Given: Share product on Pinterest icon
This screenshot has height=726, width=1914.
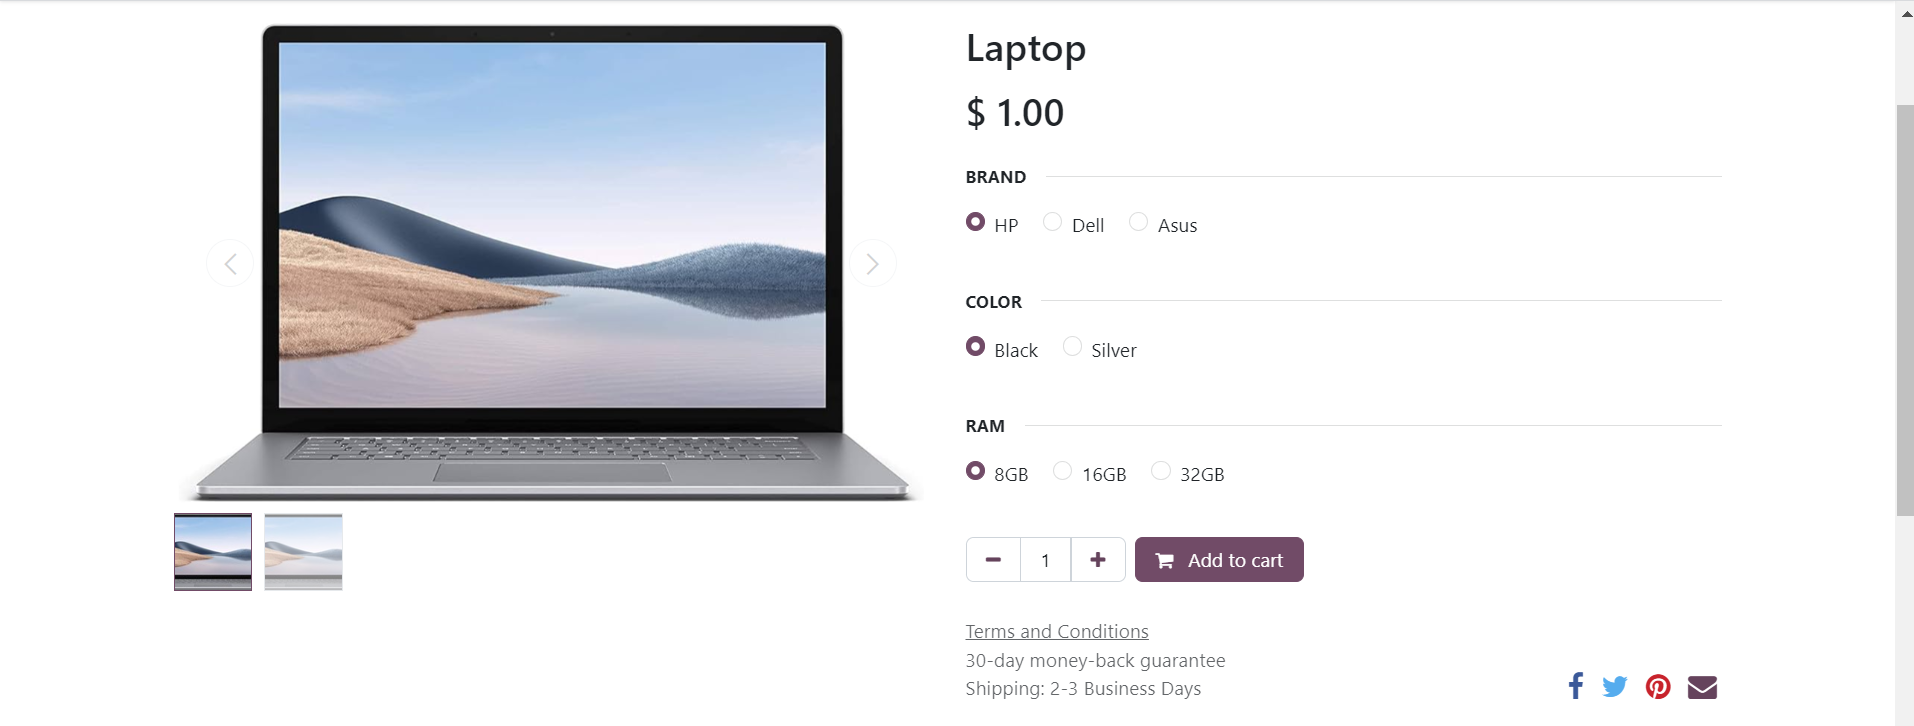Looking at the screenshot, I should pyautogui.click(x=1658, y=687).
